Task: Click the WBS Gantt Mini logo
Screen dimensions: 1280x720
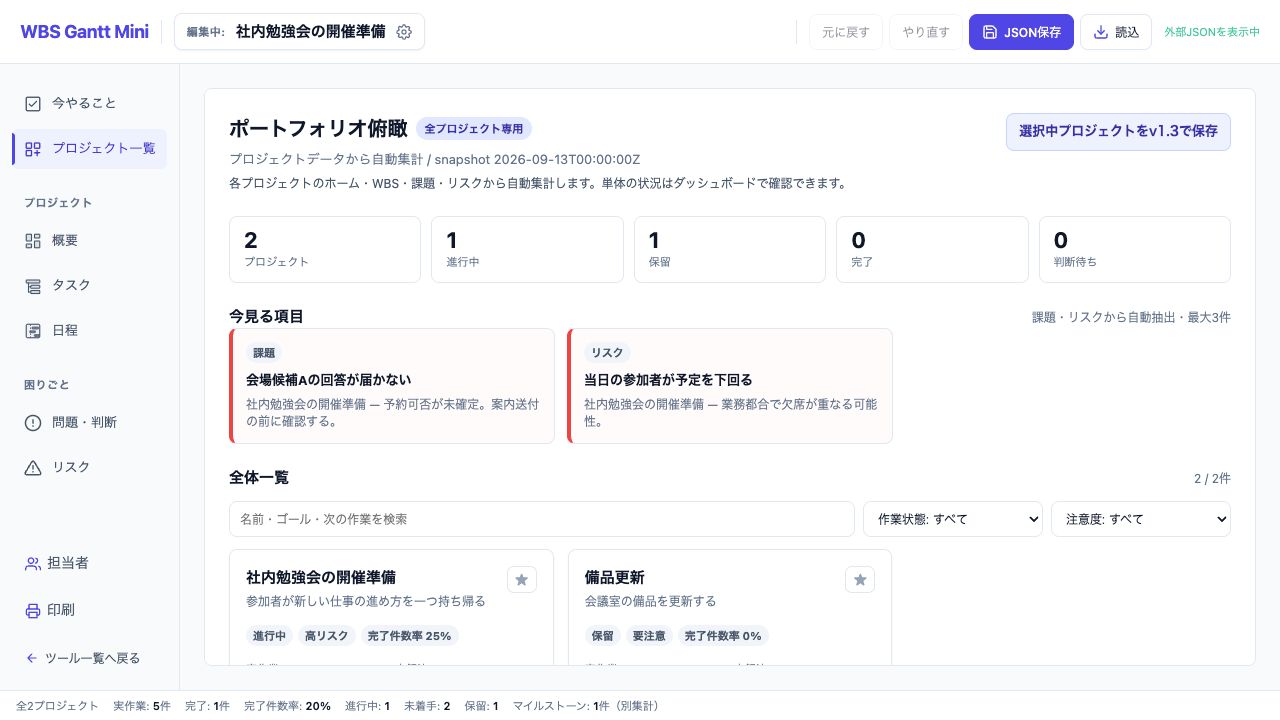Action: (85, 32)
